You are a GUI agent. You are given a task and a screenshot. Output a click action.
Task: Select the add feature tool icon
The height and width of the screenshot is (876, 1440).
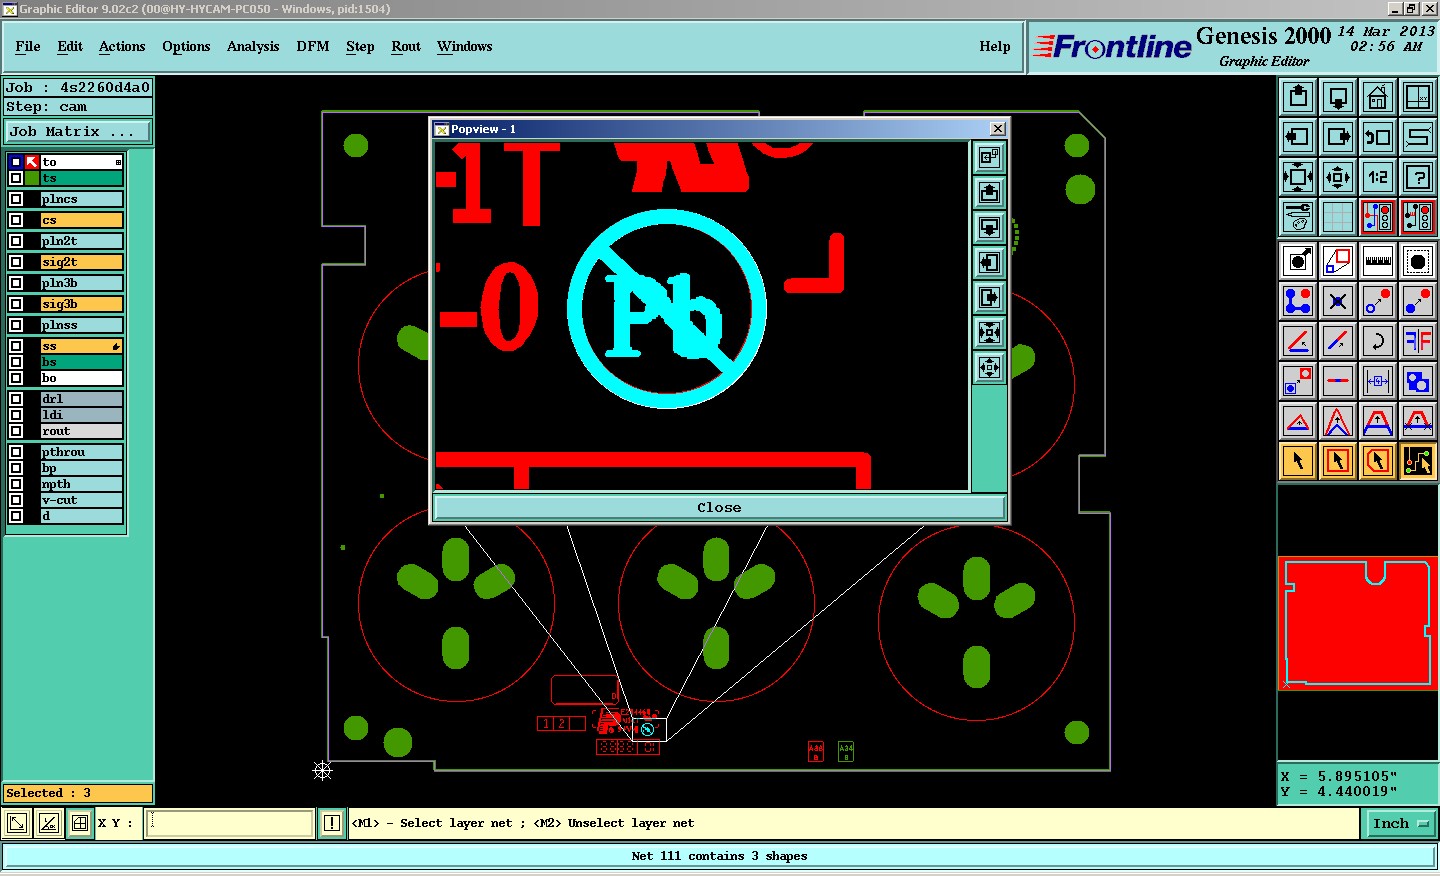[x=1298, y=261]
